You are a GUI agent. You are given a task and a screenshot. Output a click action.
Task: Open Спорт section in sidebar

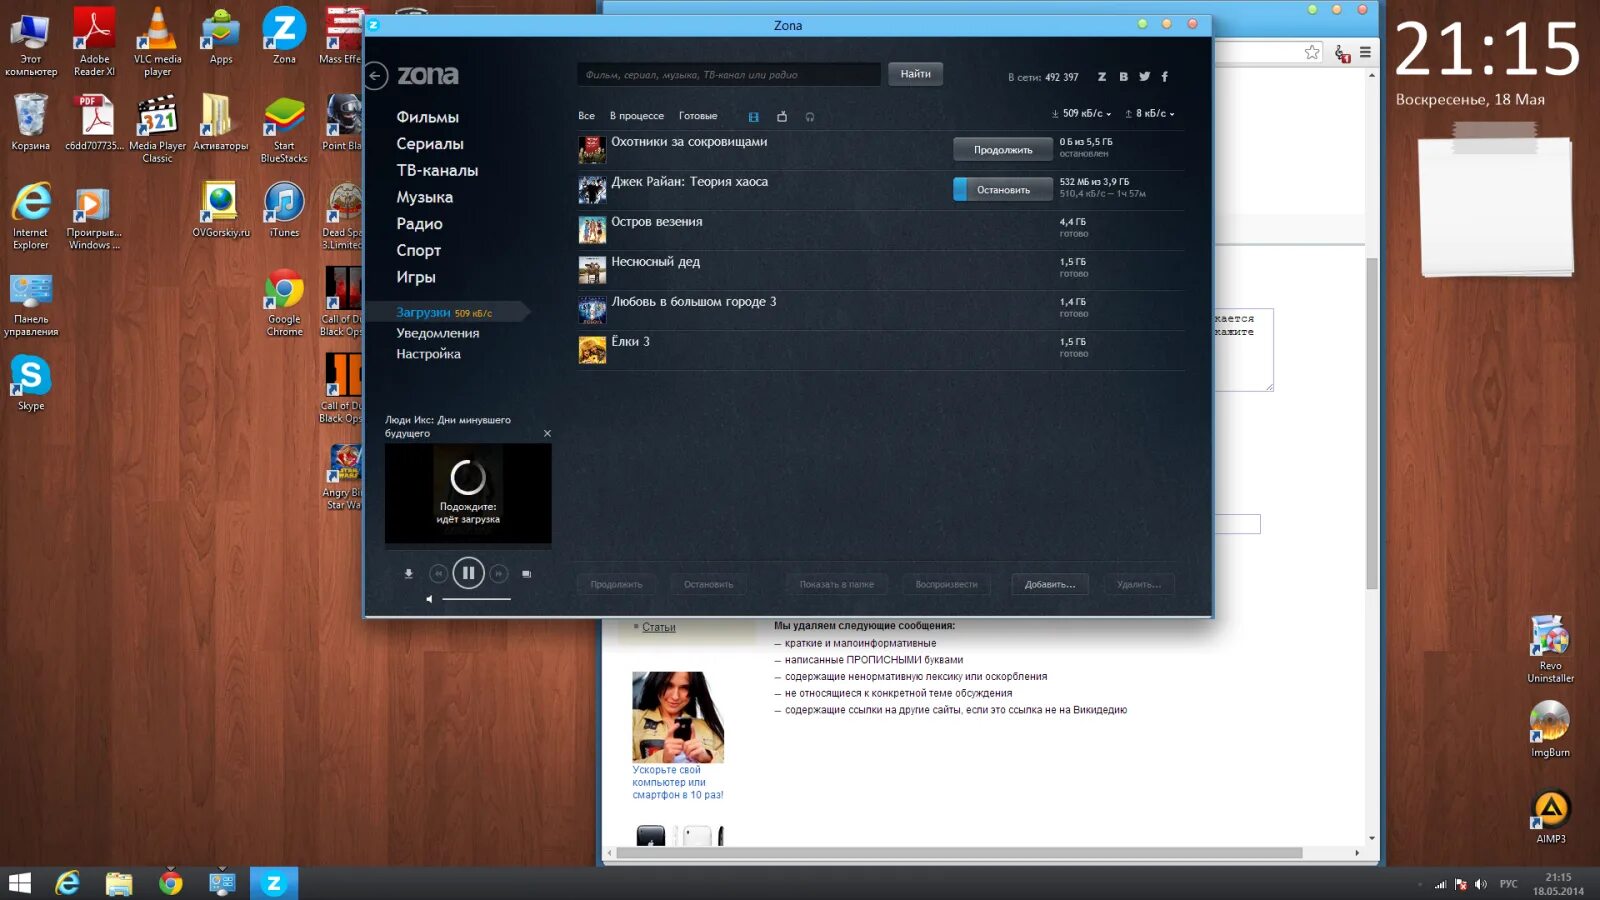[x=418, y=251]
